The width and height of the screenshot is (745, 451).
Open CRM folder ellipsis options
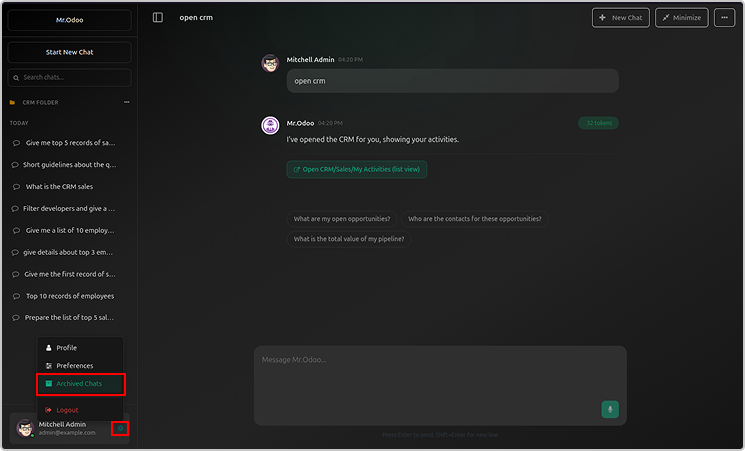click(126, 102)
